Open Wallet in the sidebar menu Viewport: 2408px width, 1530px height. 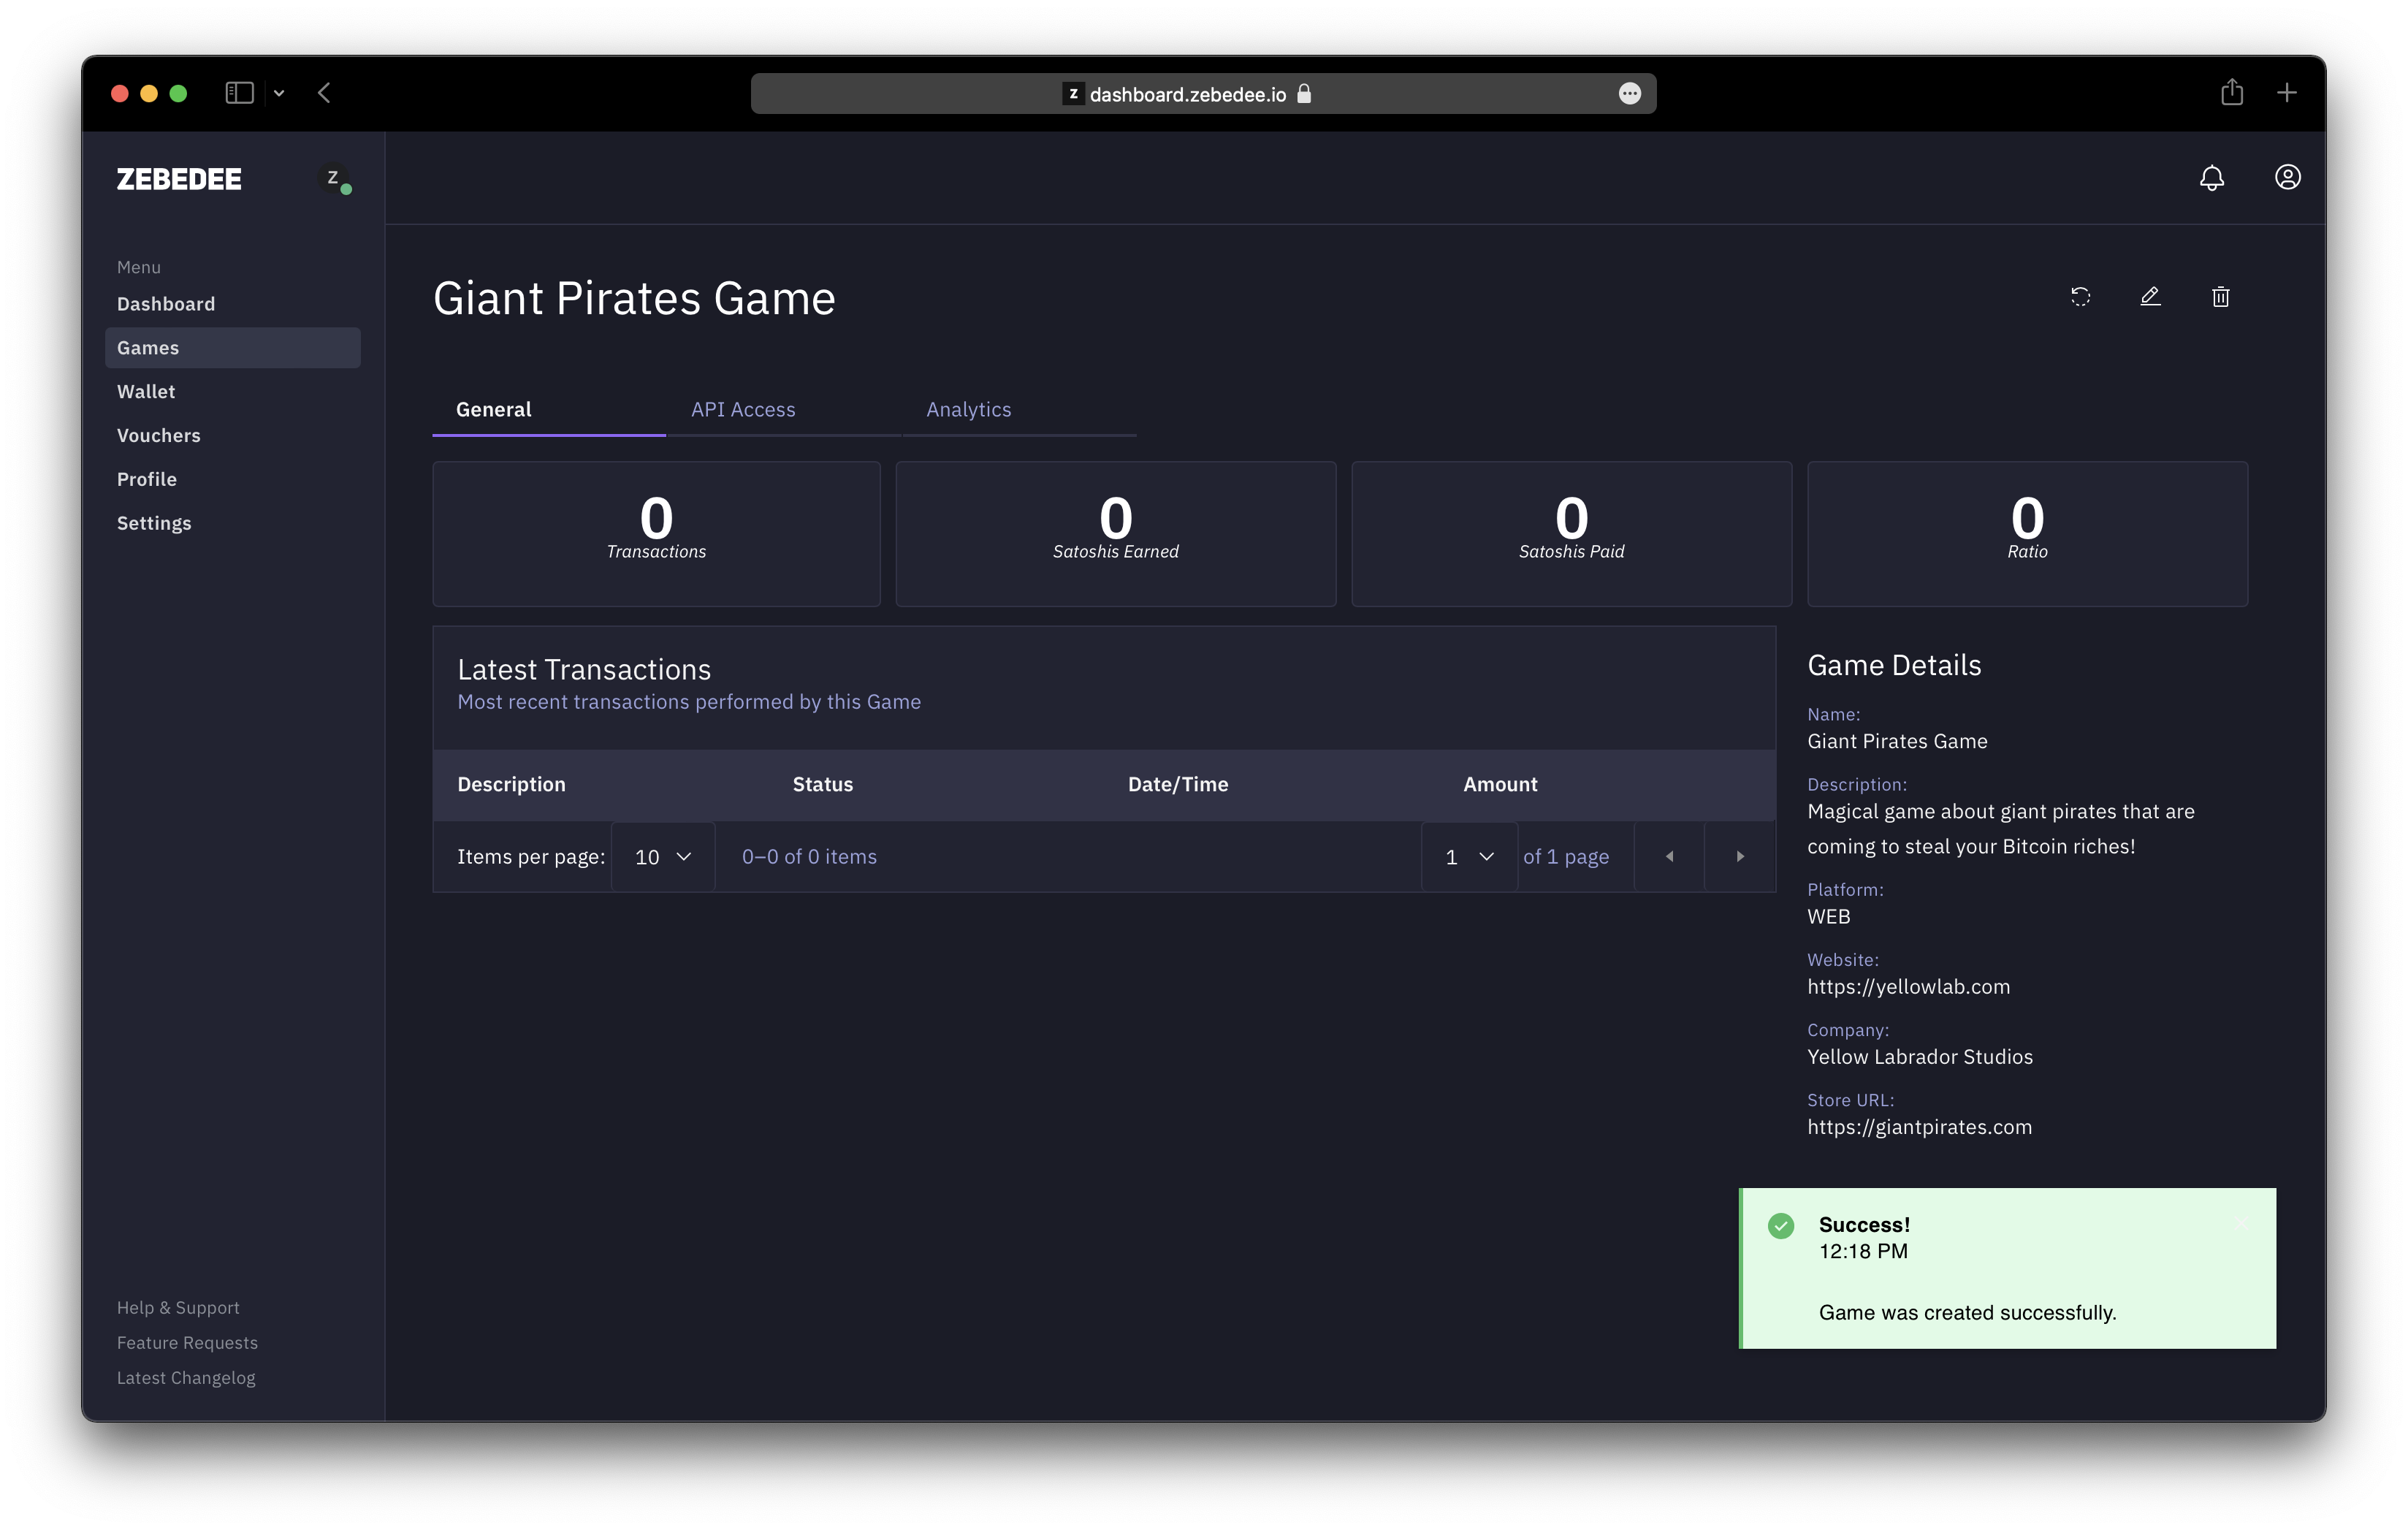(232, 392)
